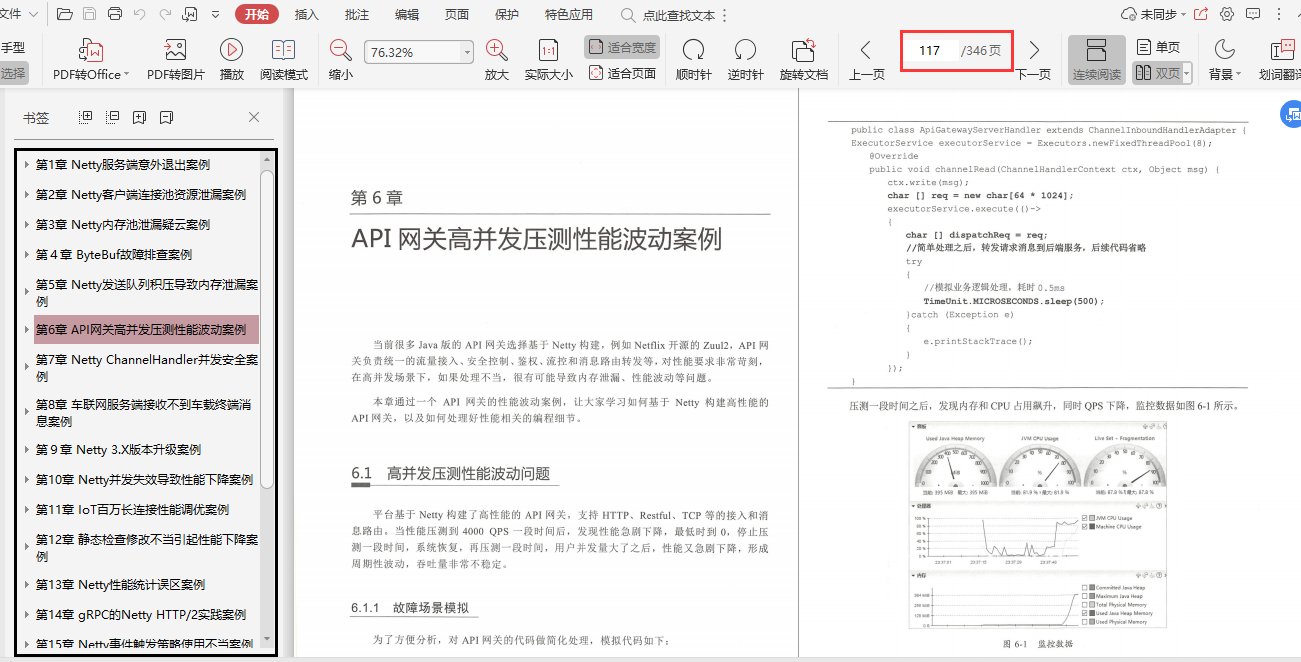Open bookmark 第7章 Netty ChannelHandler并发安全案例
1301x662 pixels.
pos(147,368)
